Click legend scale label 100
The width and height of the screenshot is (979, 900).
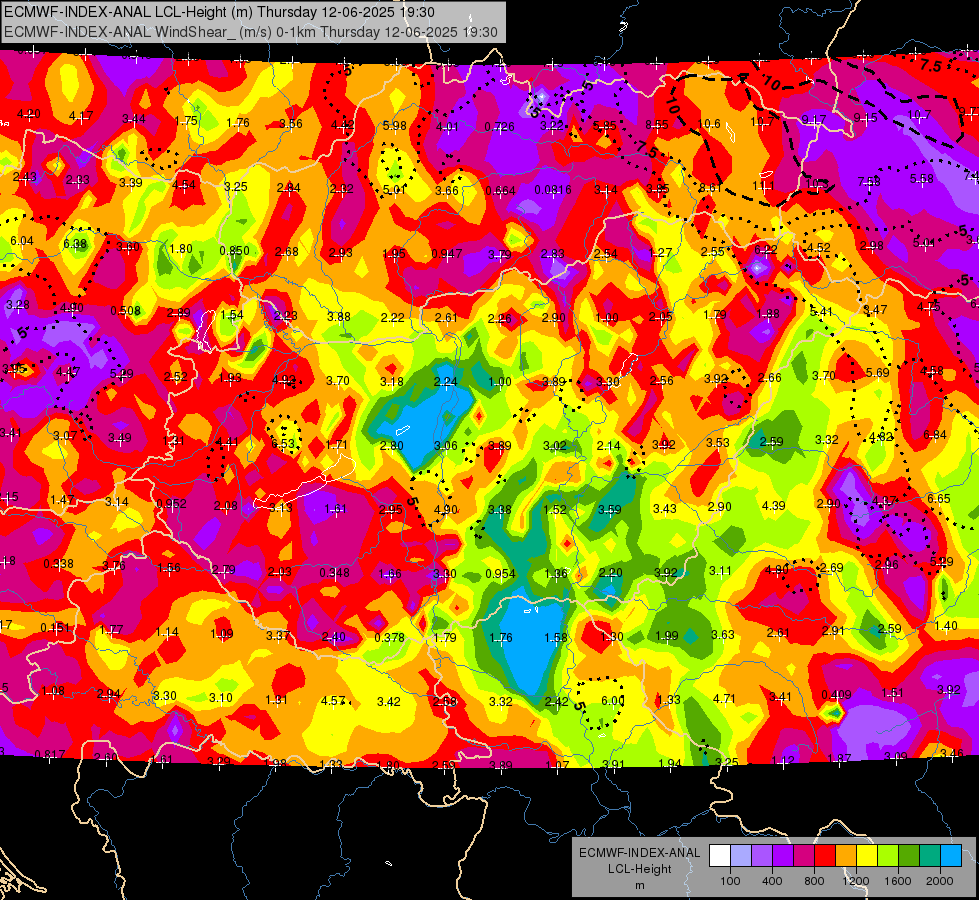[730, 881]
